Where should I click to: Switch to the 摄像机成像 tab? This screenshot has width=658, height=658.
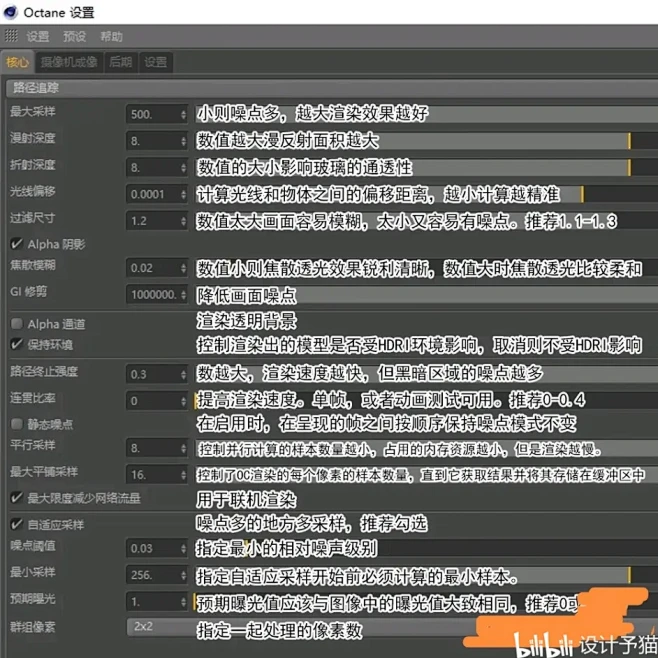click(x=69, y=62)
